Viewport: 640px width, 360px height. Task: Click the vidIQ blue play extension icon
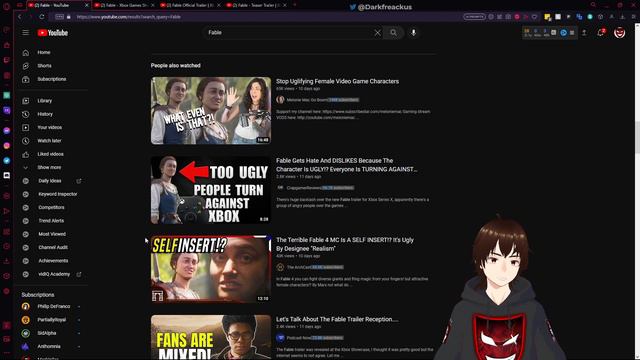click(563, 33)
